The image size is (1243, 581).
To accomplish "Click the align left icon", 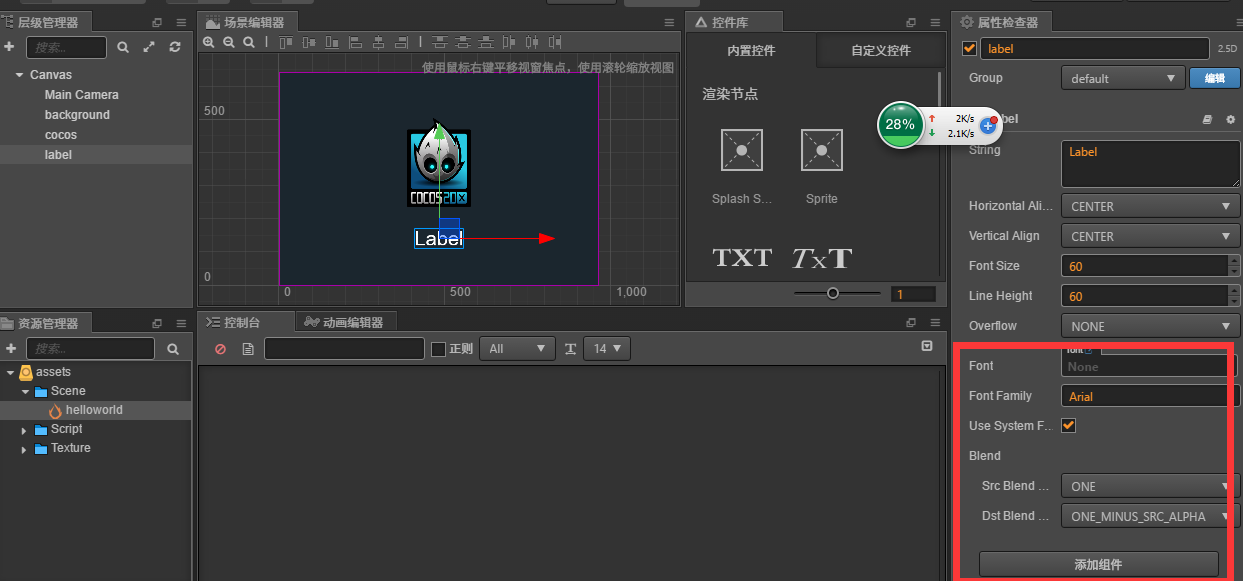I will [x=356, y=42].
